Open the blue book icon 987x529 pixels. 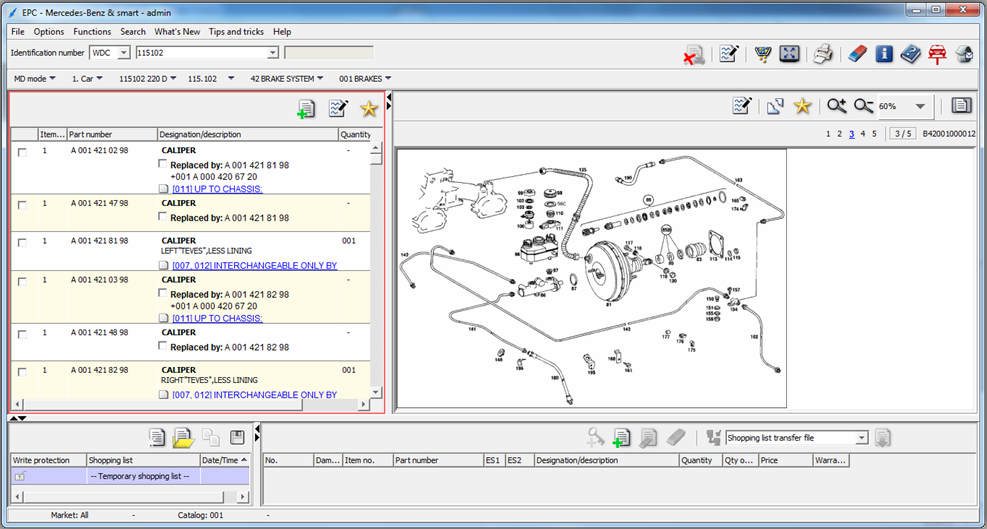click(x=910, y=54)
